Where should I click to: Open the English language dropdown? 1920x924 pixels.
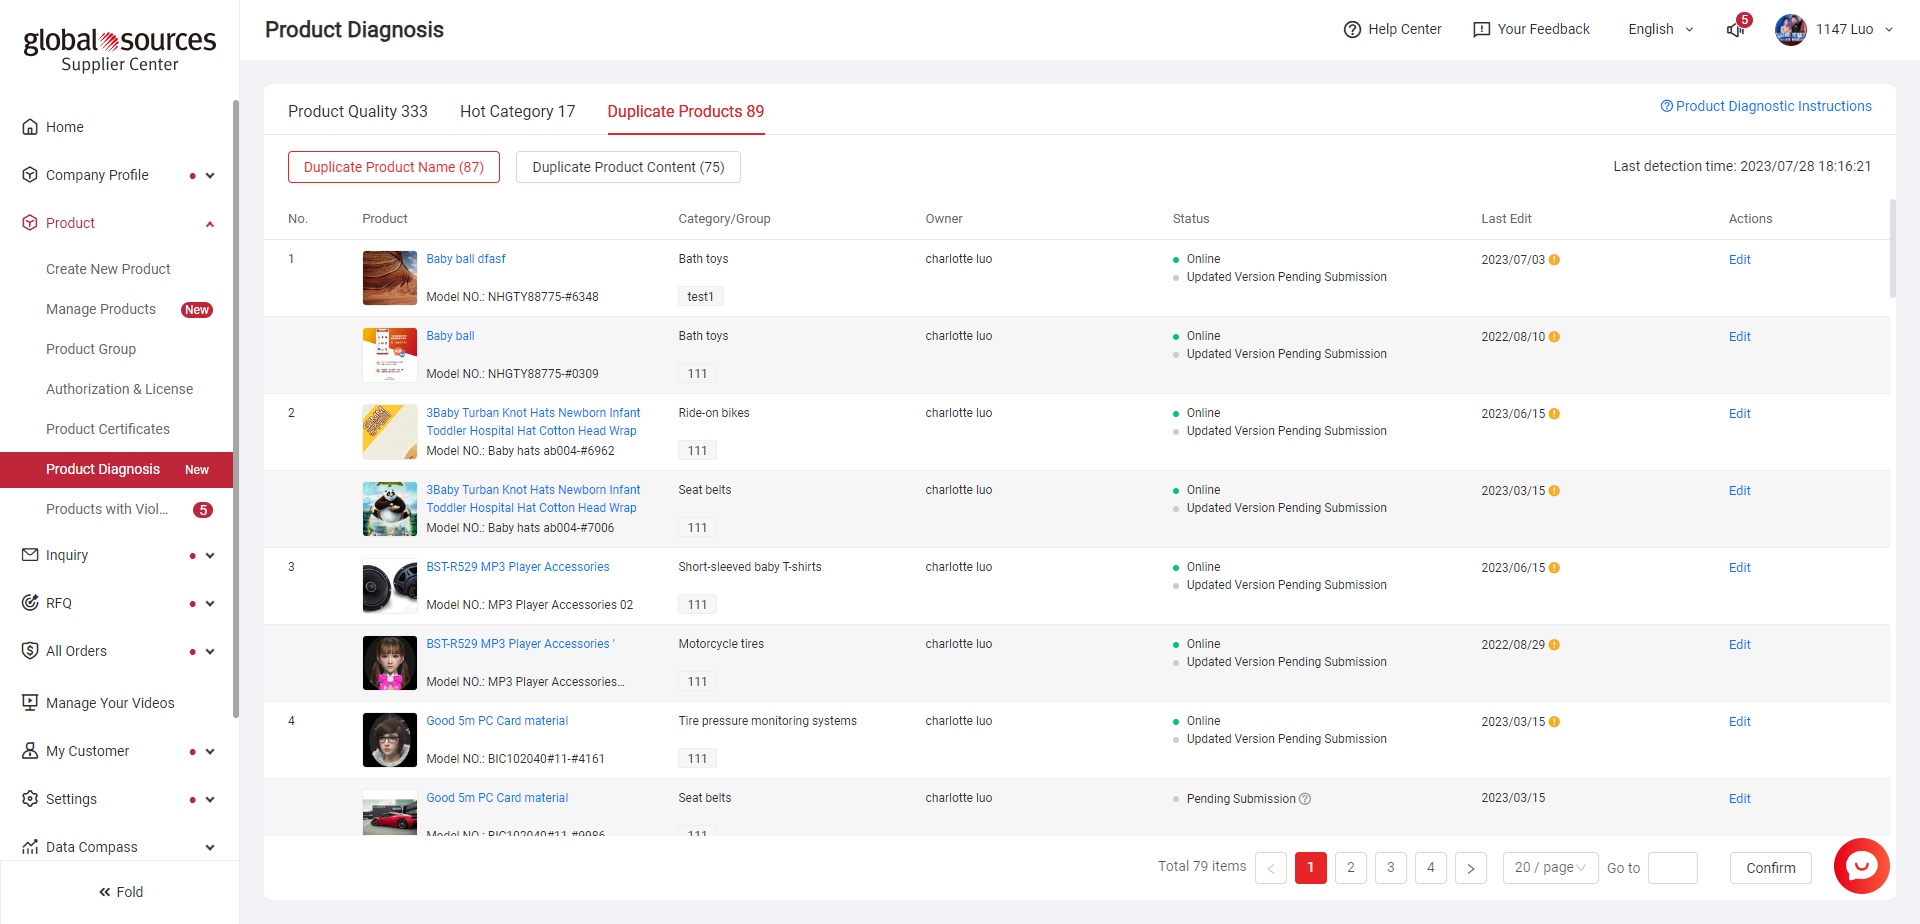tap(1660, 30)
